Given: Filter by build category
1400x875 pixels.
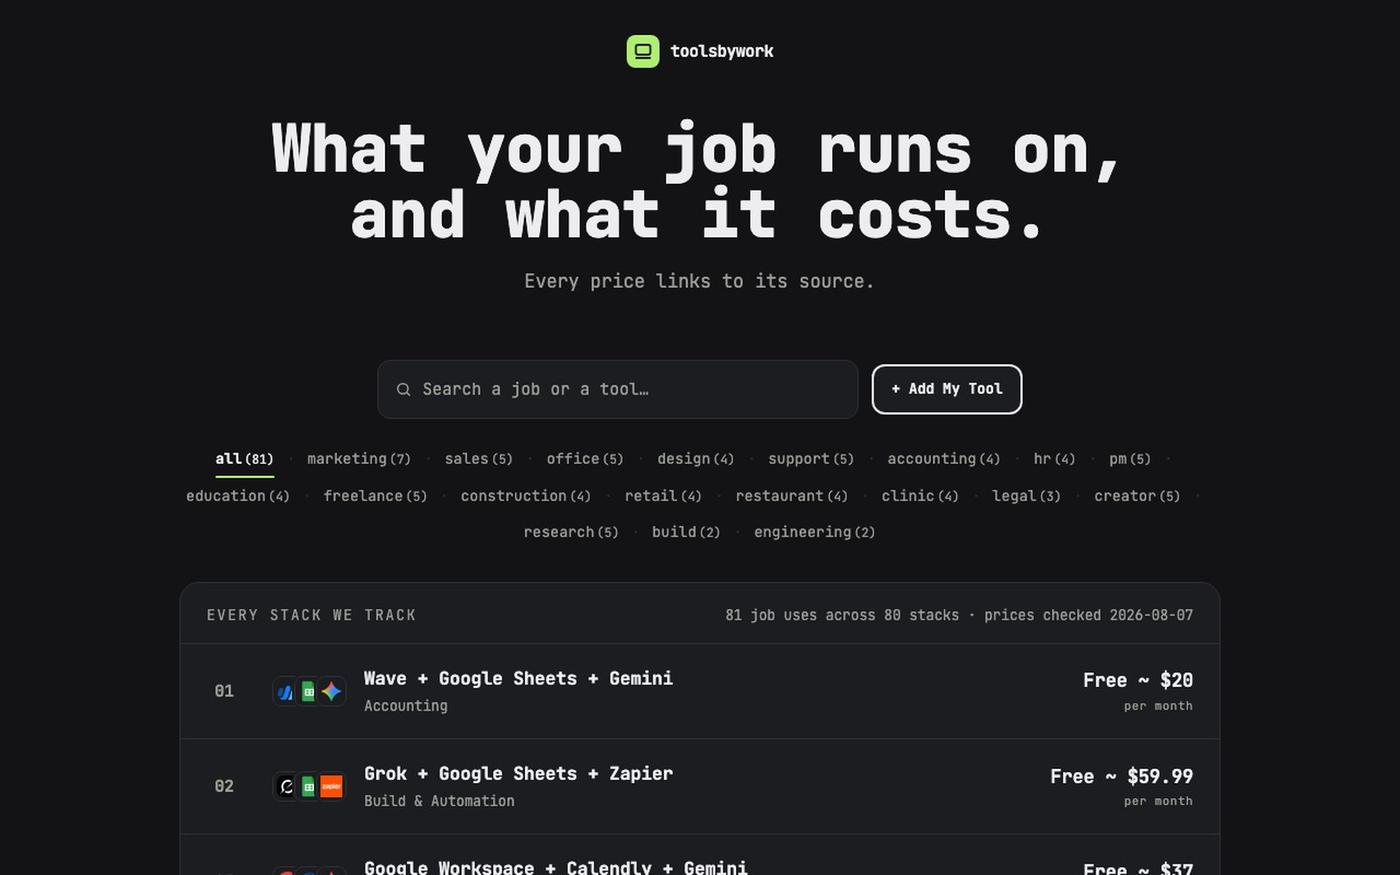Looking at the screenshot, I should click(686, 532).
